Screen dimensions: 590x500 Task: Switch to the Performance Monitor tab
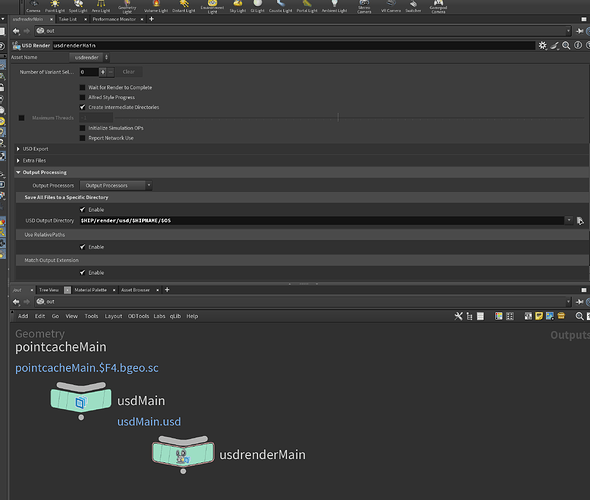114,19
